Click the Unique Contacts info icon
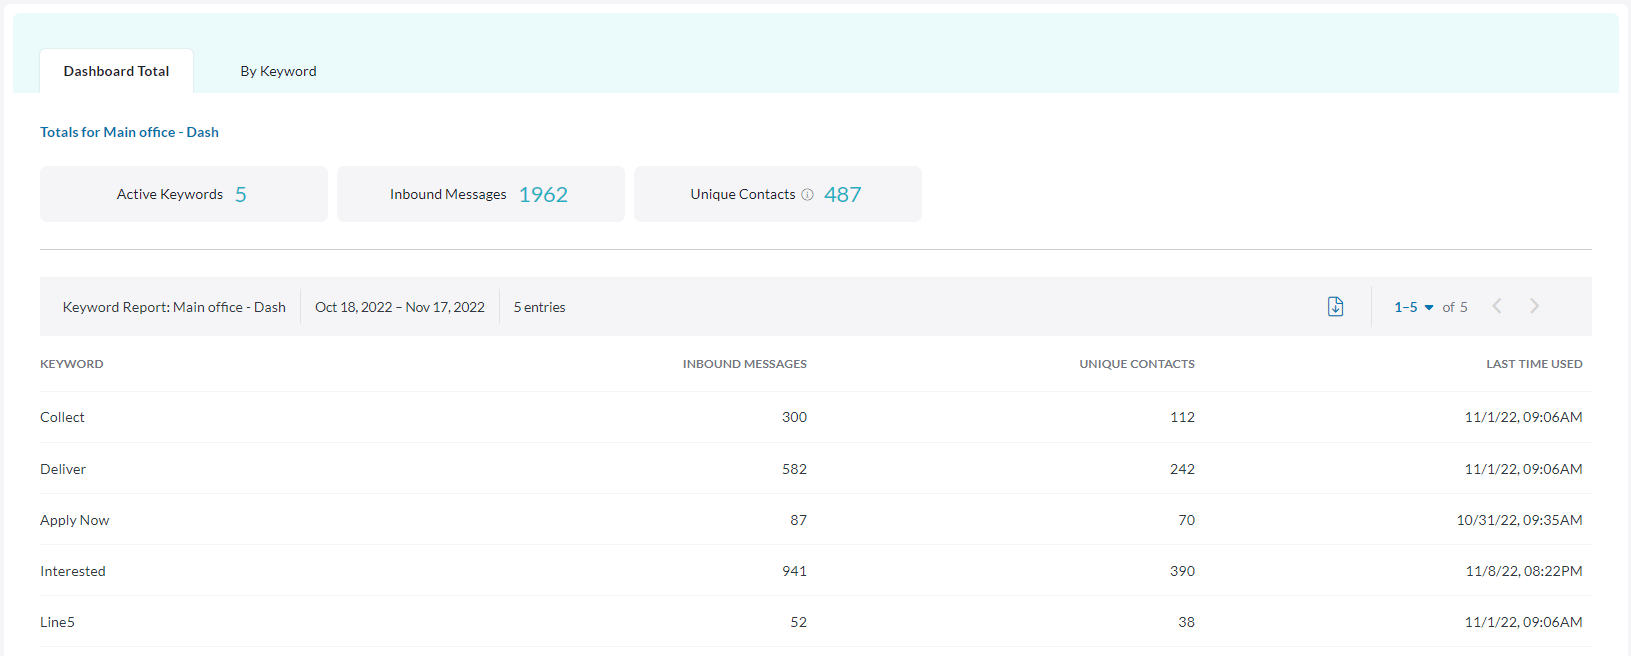Image resolution: width=1631 pixels, height=656 pixels. 807,195
